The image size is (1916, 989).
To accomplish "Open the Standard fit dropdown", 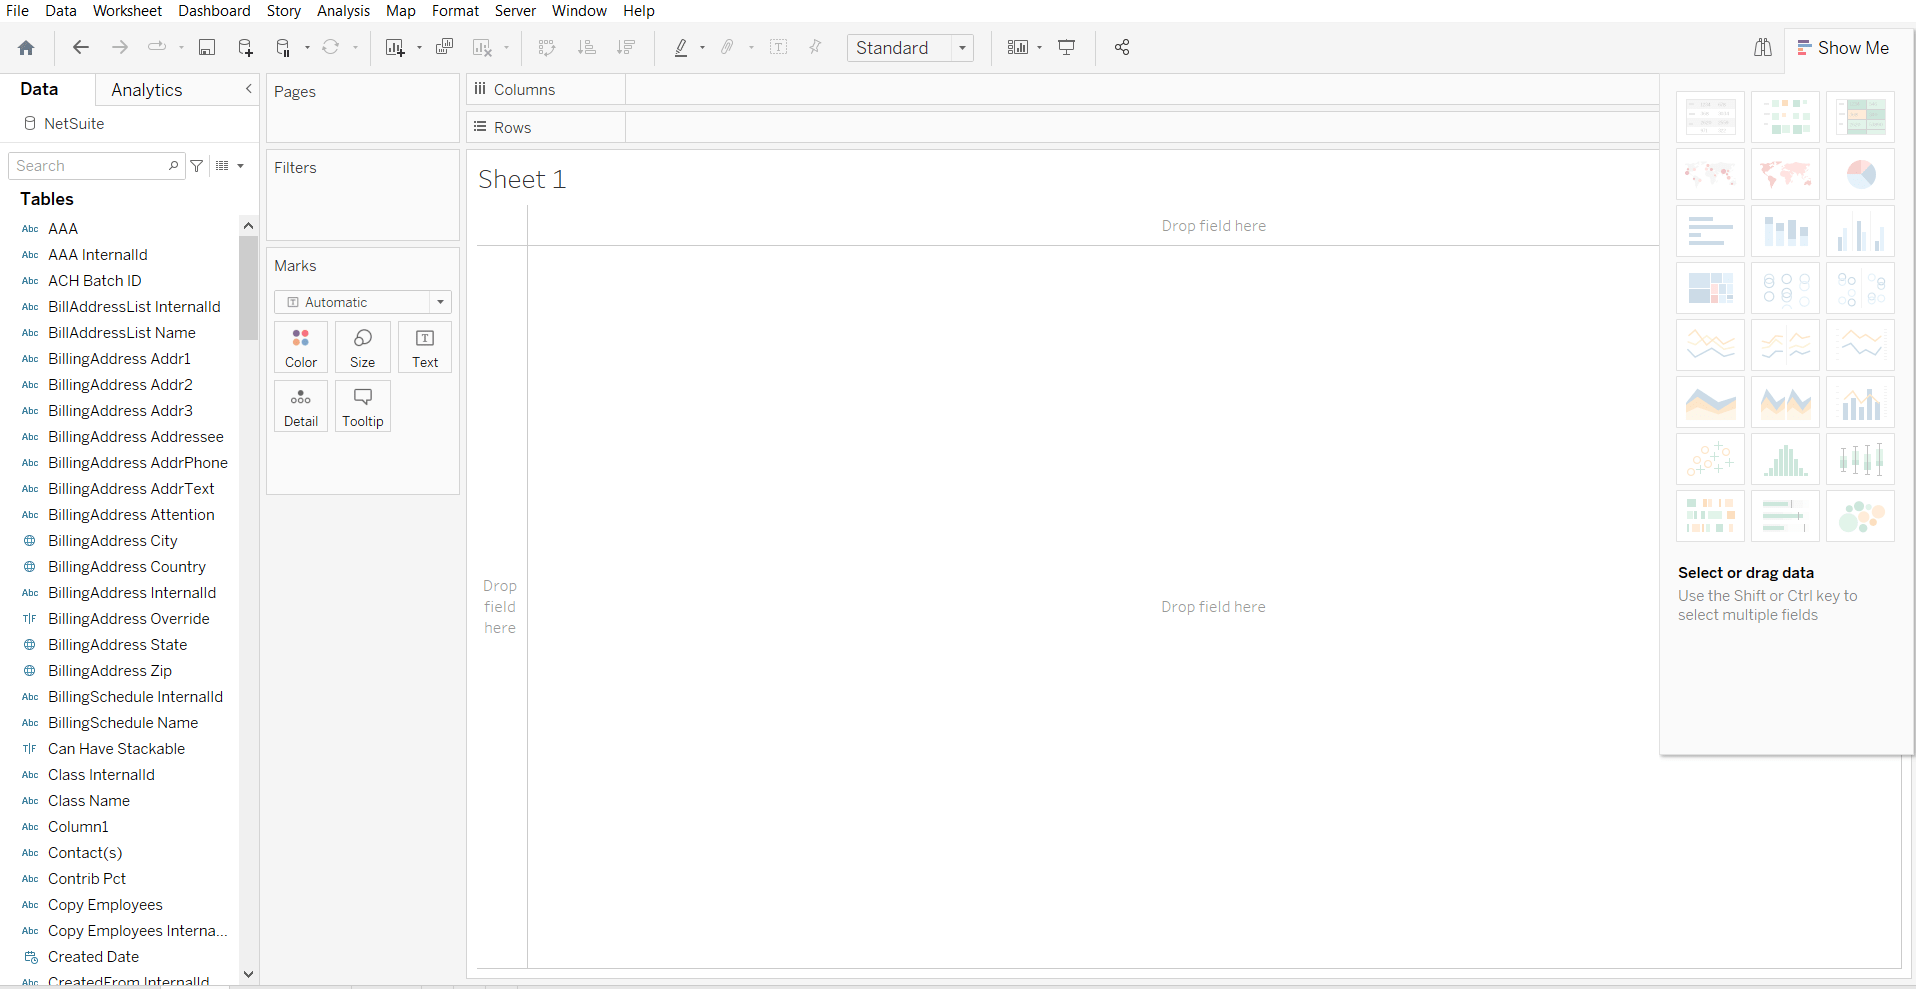I will click(x=961, y=47).
